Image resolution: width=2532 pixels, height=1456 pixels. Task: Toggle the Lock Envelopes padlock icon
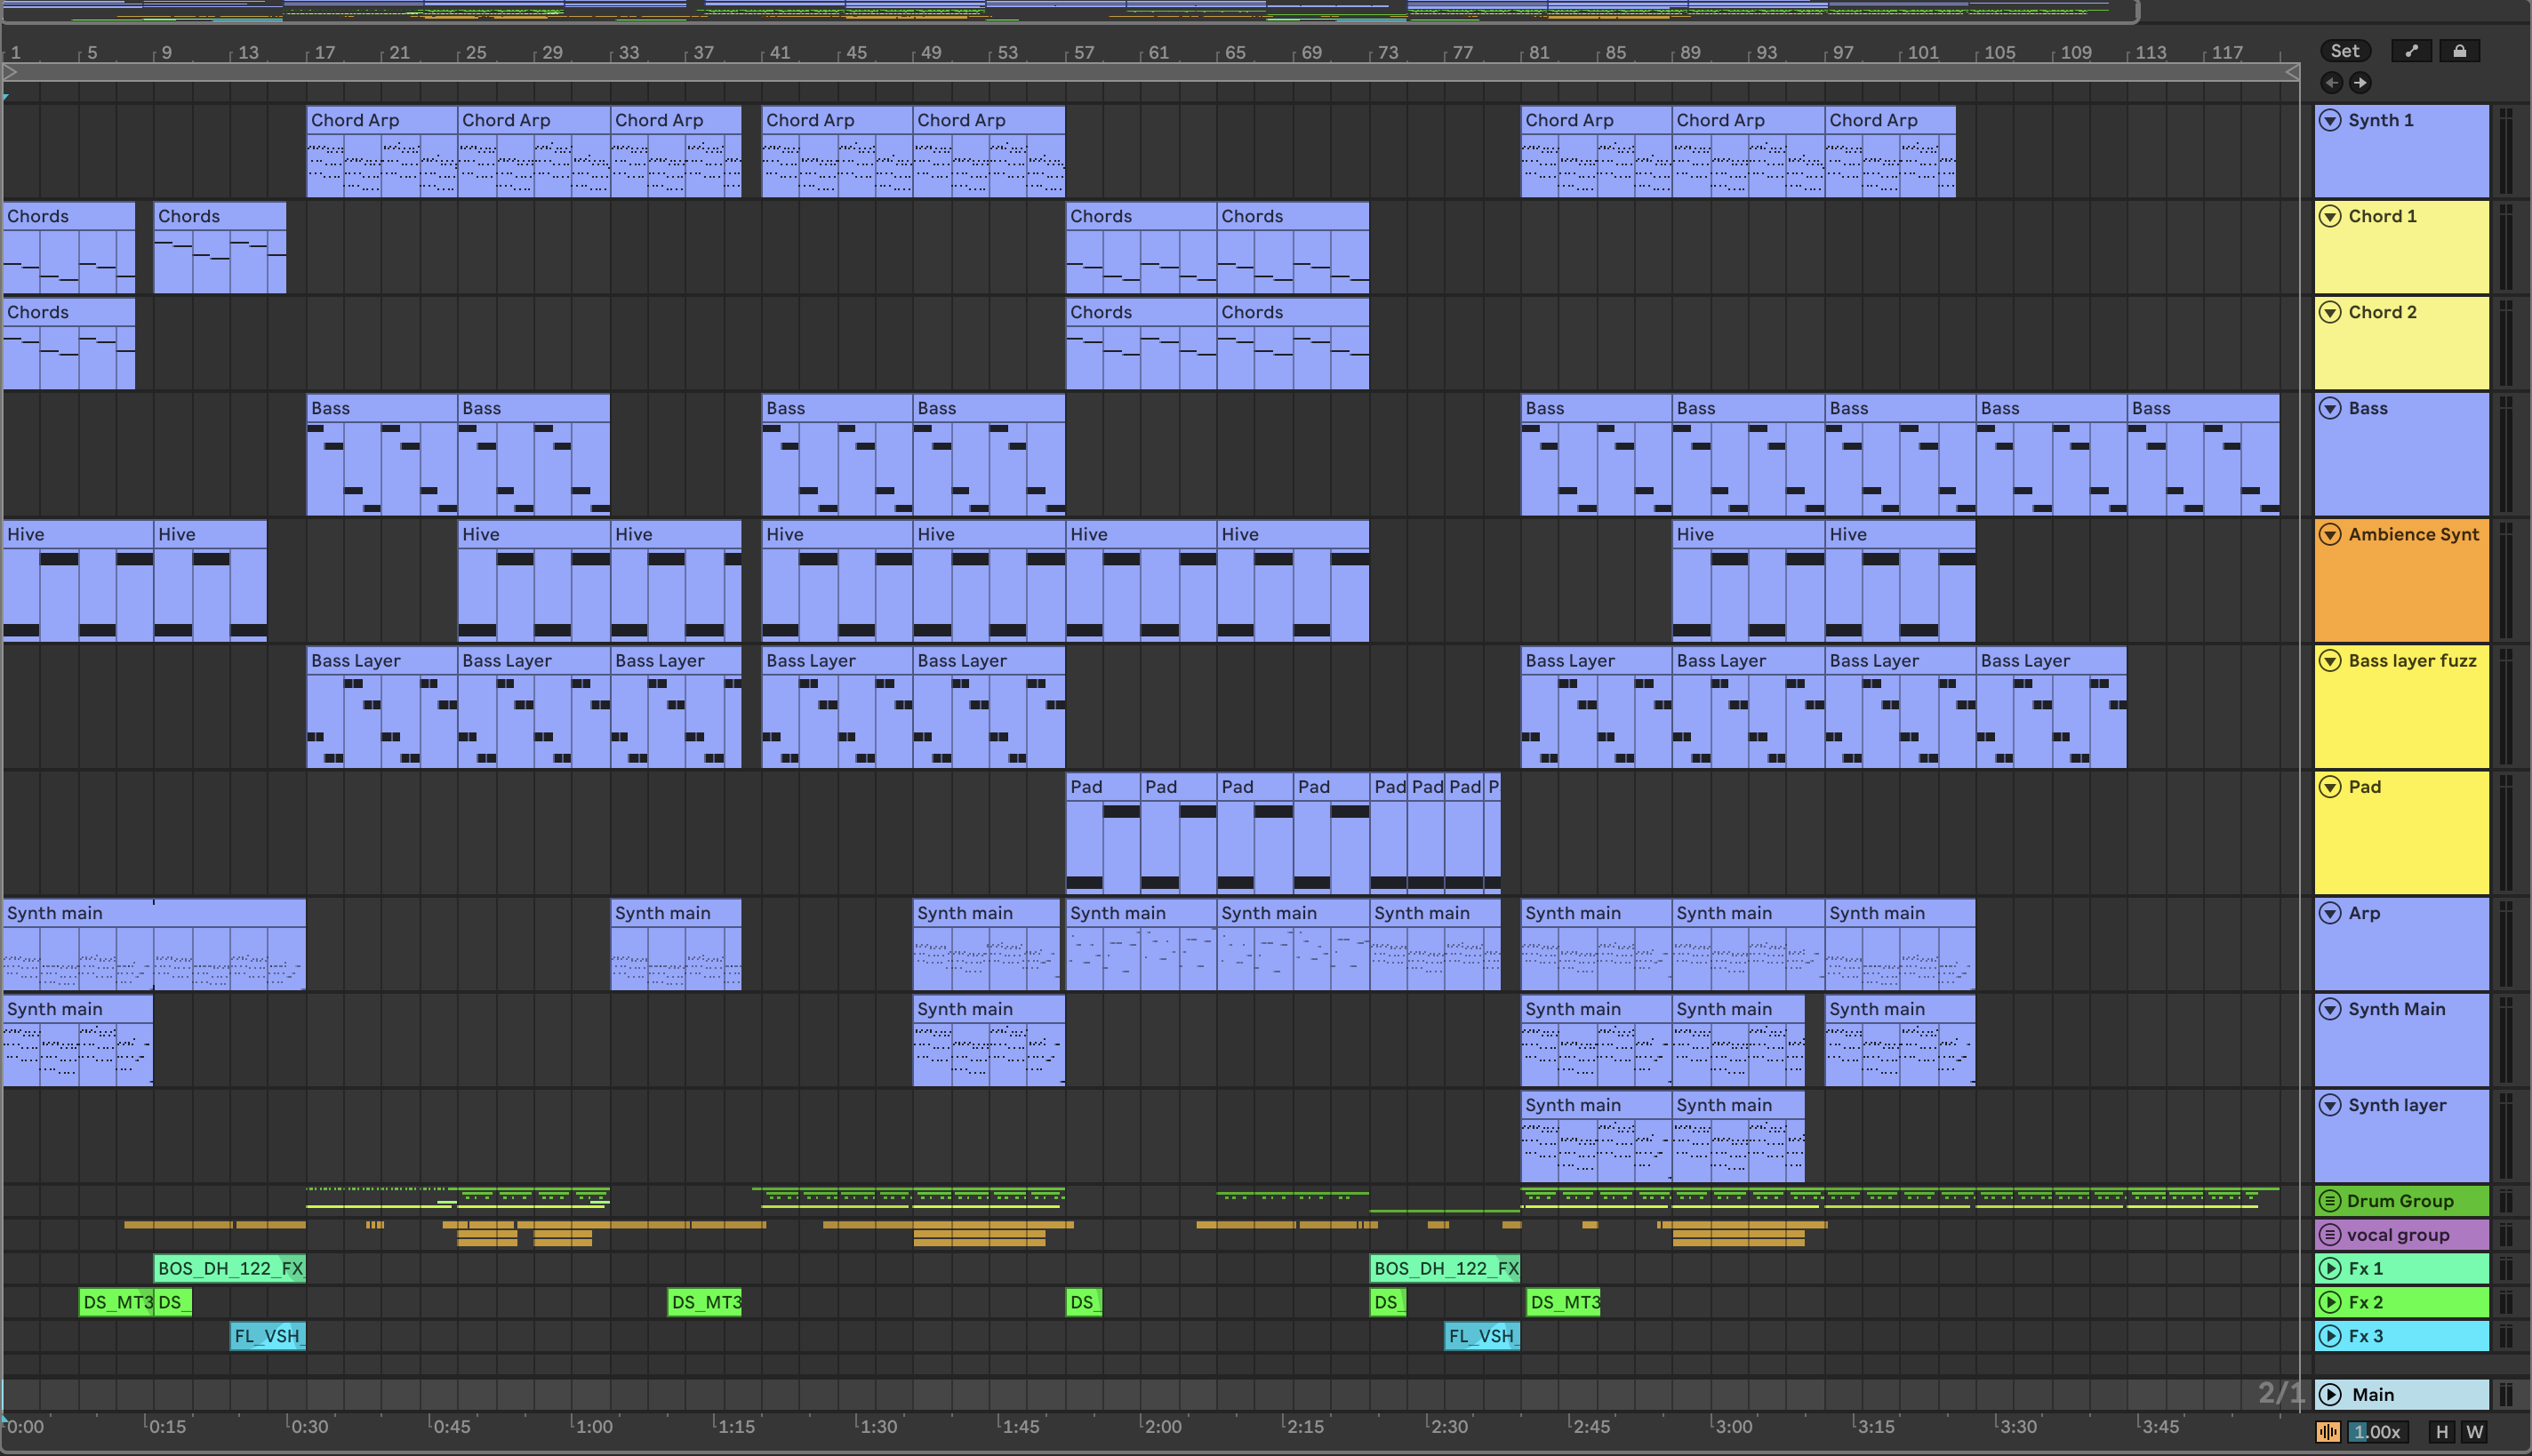pos(2459,51)
